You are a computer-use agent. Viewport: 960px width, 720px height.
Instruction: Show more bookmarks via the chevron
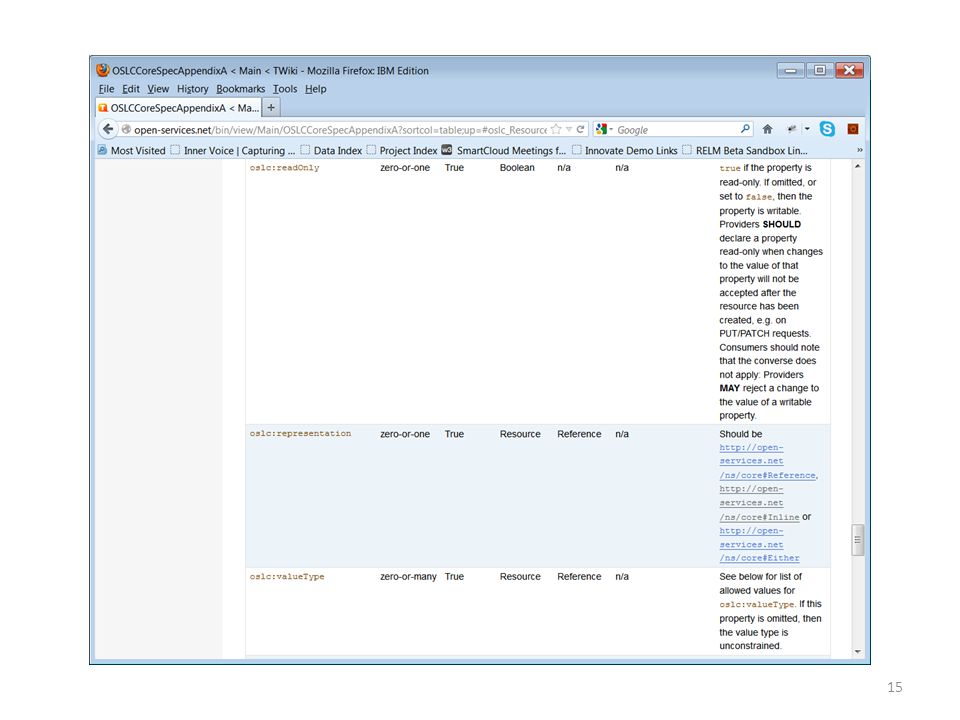click(860, 150)
